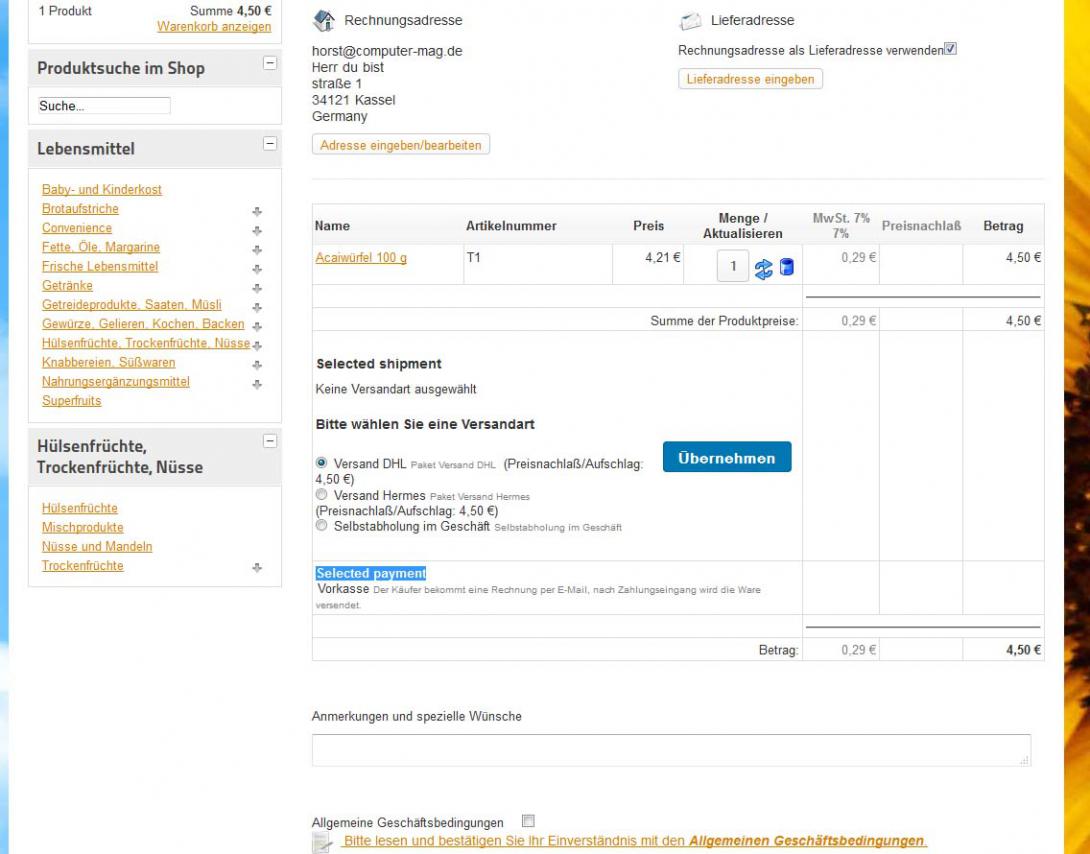Click the refresh quantity icon for Acaiwürfel
1090x854 pixels.
coord(764,268)
